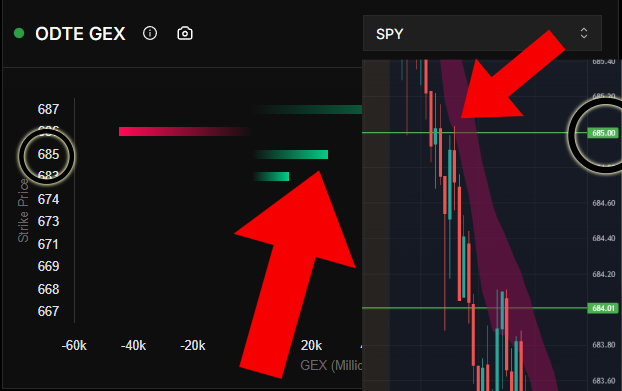Image resolution: width=622 pixels, height=391 pixels.
Task: Select the 669 strike label
Action: point(48,266)
